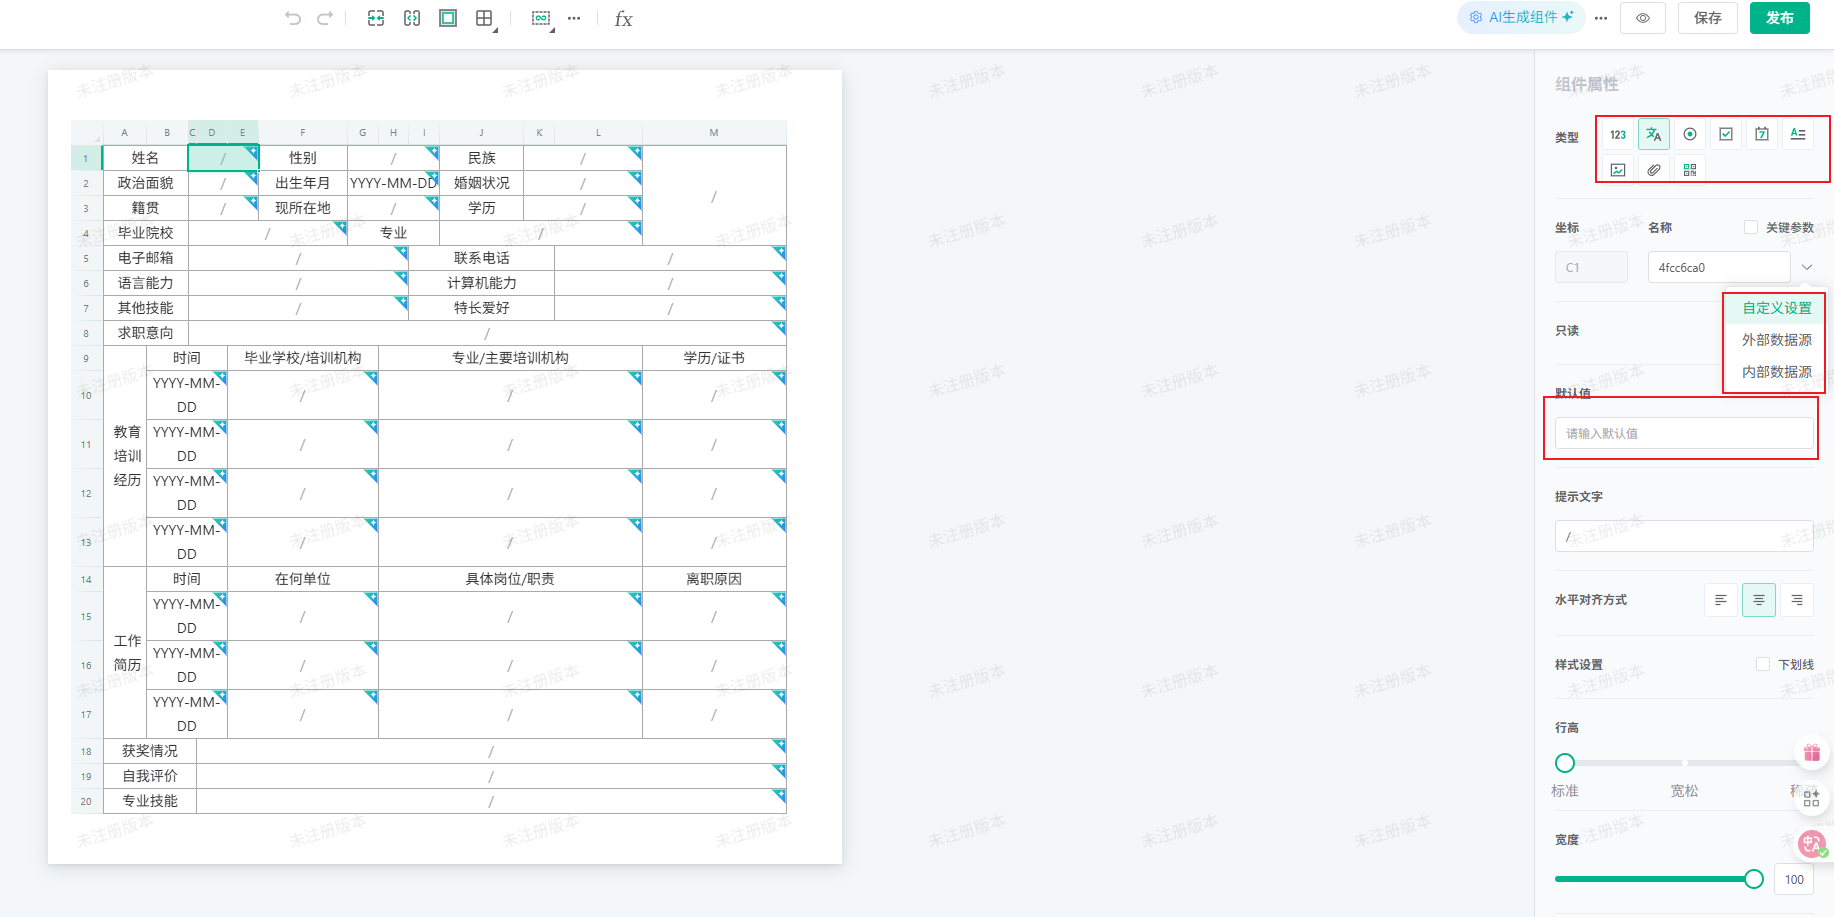Viewport: 1834px width, 917px height.
Task: Select the 姓名 label cell
Action: coord(145,158)
